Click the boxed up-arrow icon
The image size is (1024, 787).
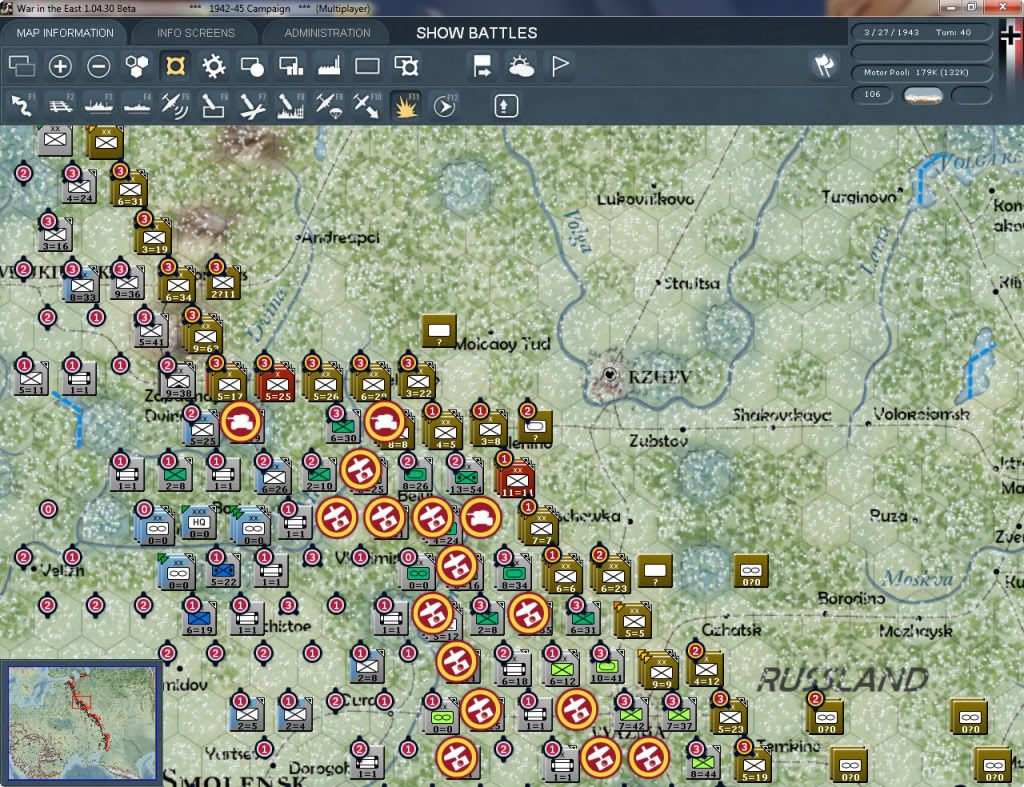pyautogui.click(x=505, y=106)
